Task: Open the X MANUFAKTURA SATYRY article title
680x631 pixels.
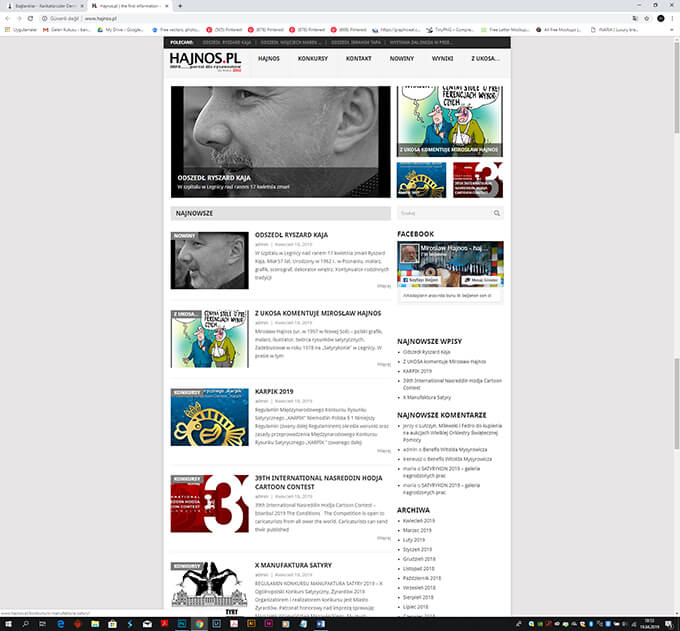Action: tap(293, 566)
